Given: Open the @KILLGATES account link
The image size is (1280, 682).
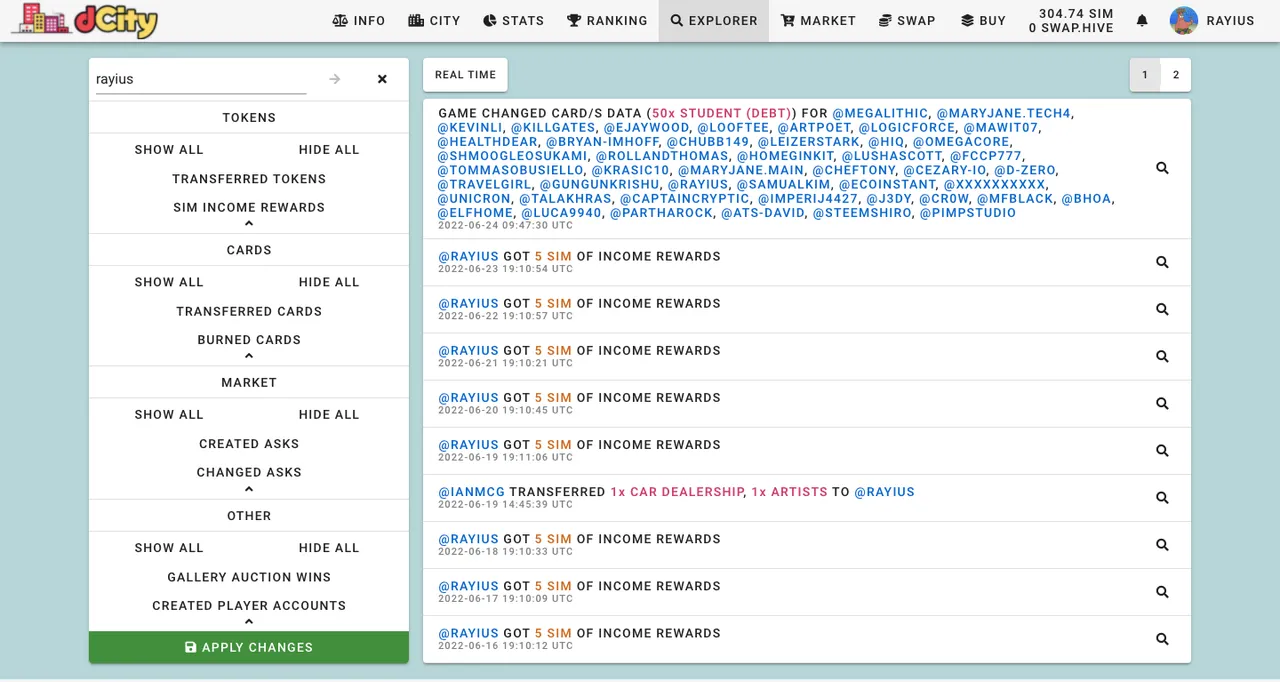Looking at the screenshot, I should click(x=553, y=128).
